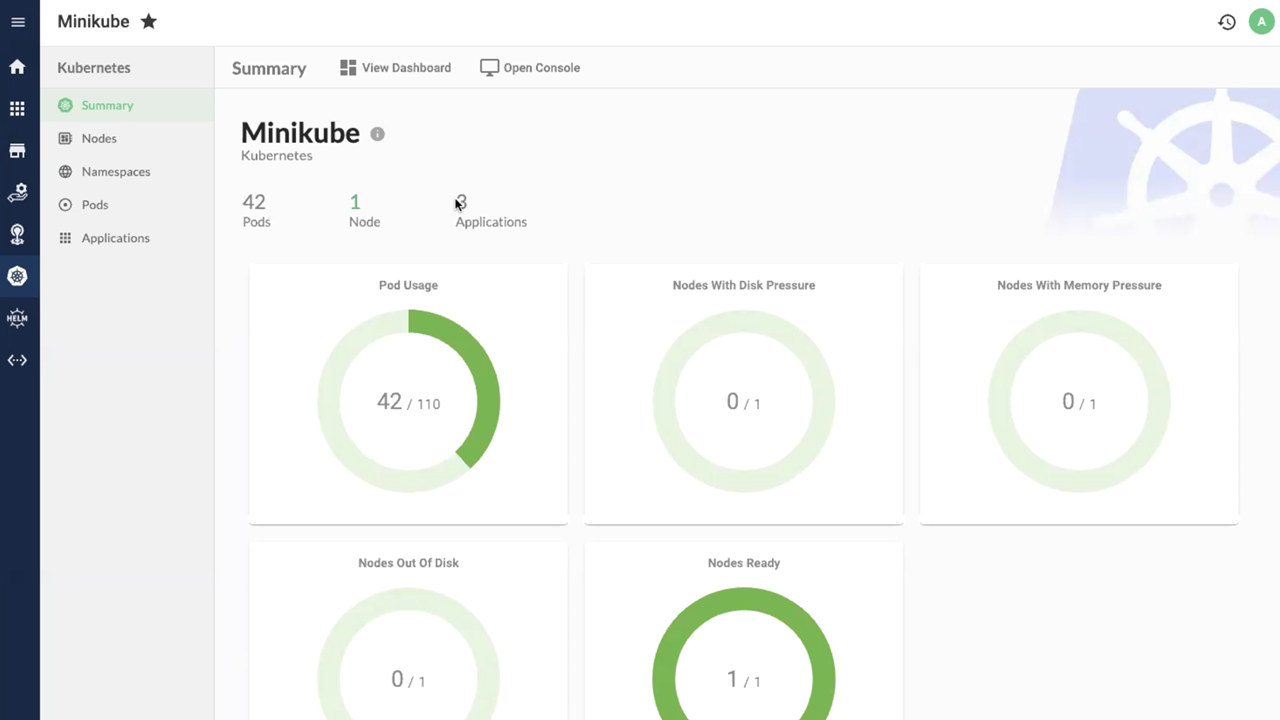Click the Nodes Ready card title
The image size is (1280, 720).
tap(744, 563)
